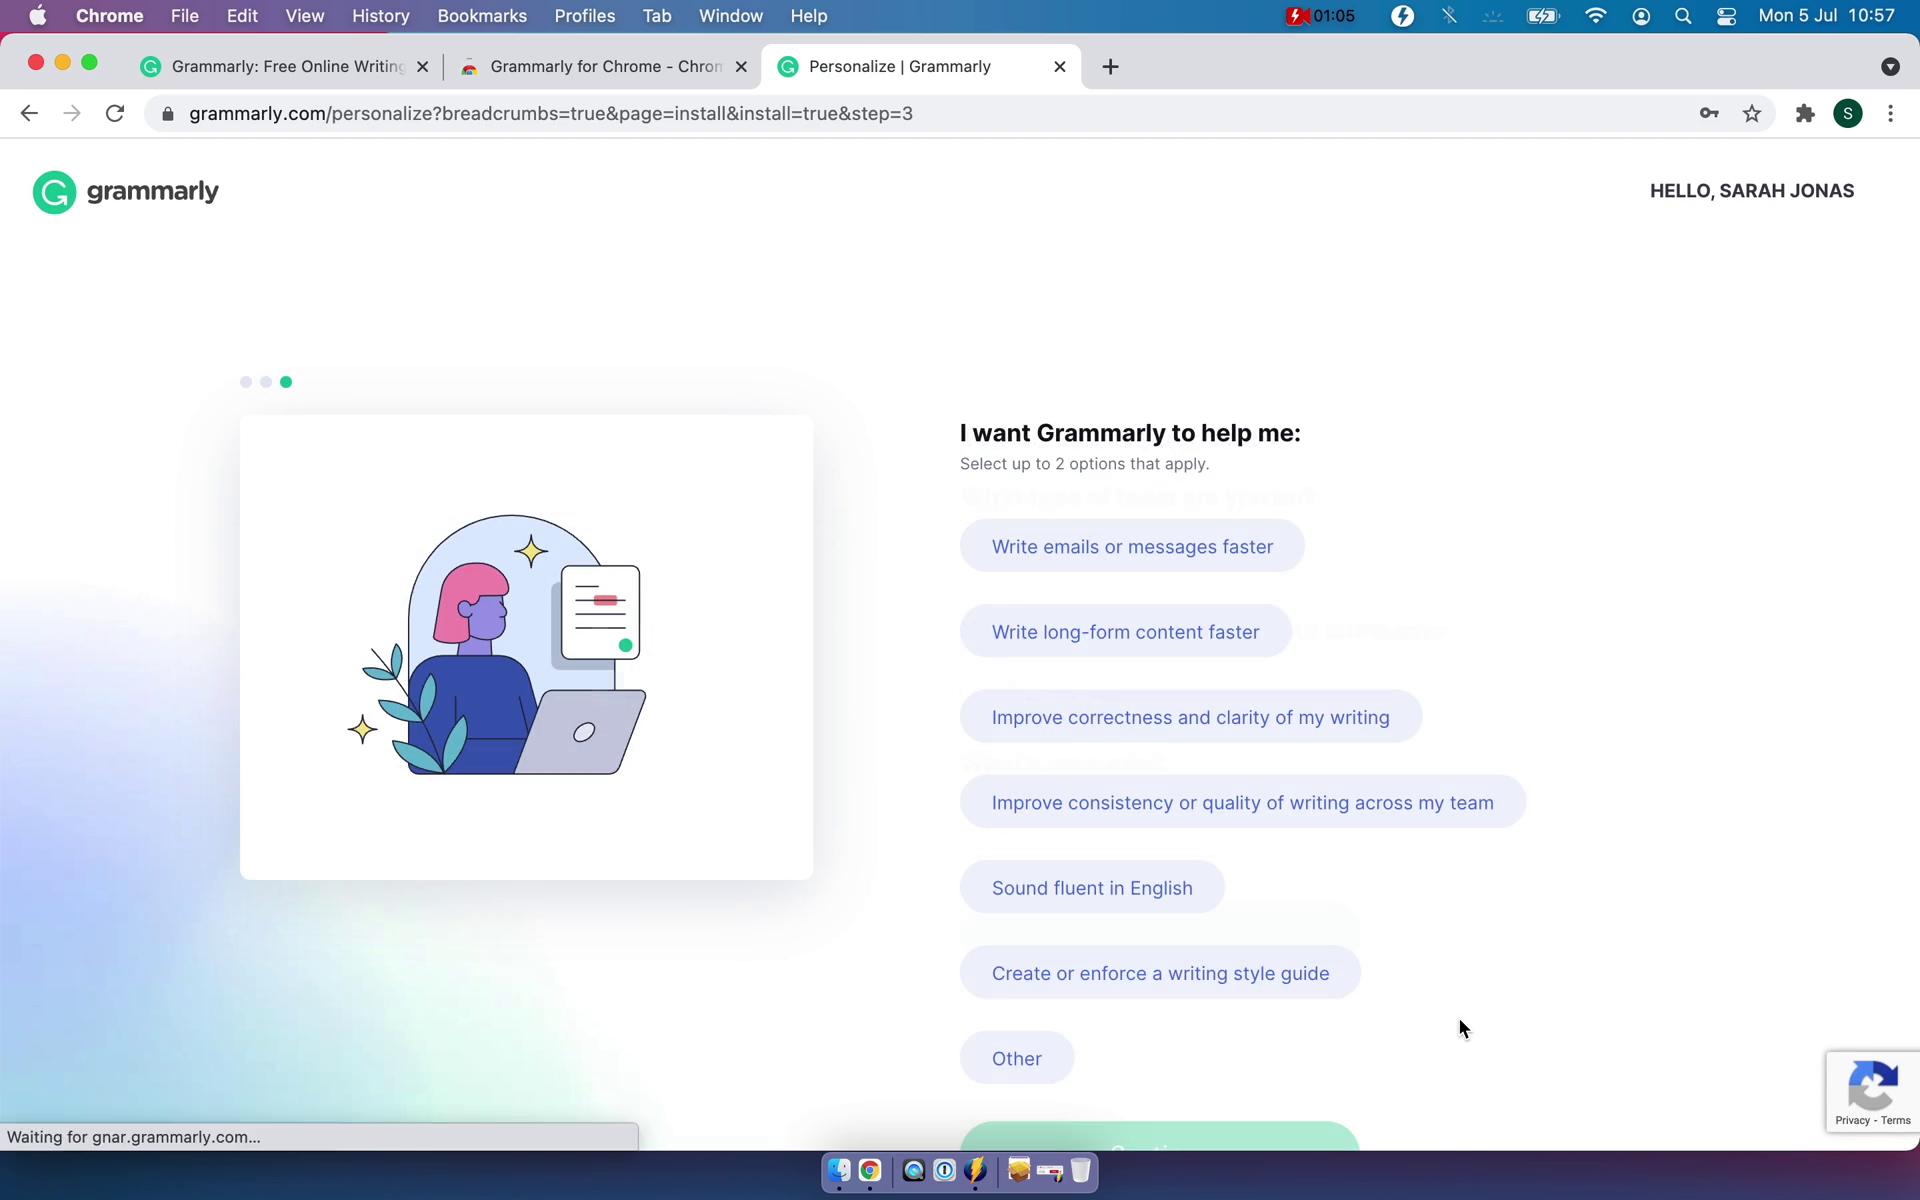Click the red 01:05 timer icon
The image size is (1920, 1200).
(1320, 16)
